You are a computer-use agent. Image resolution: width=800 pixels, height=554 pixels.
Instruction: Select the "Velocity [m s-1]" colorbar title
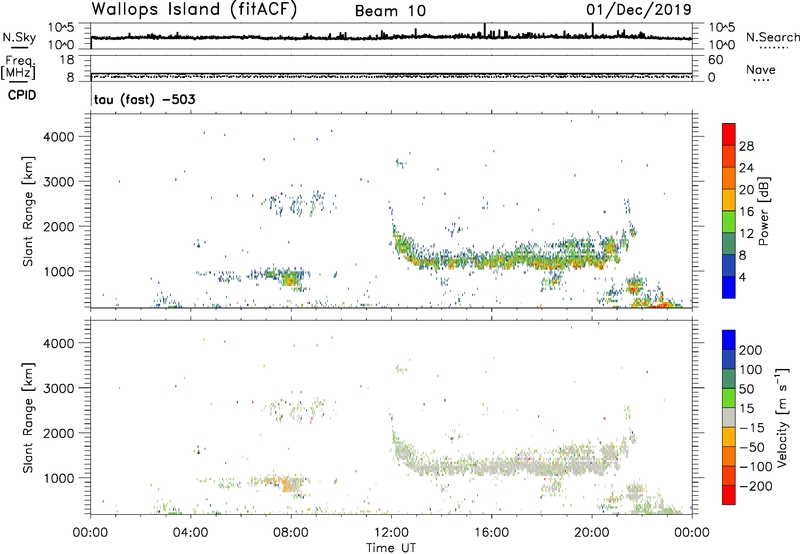[x=783, y=417]
